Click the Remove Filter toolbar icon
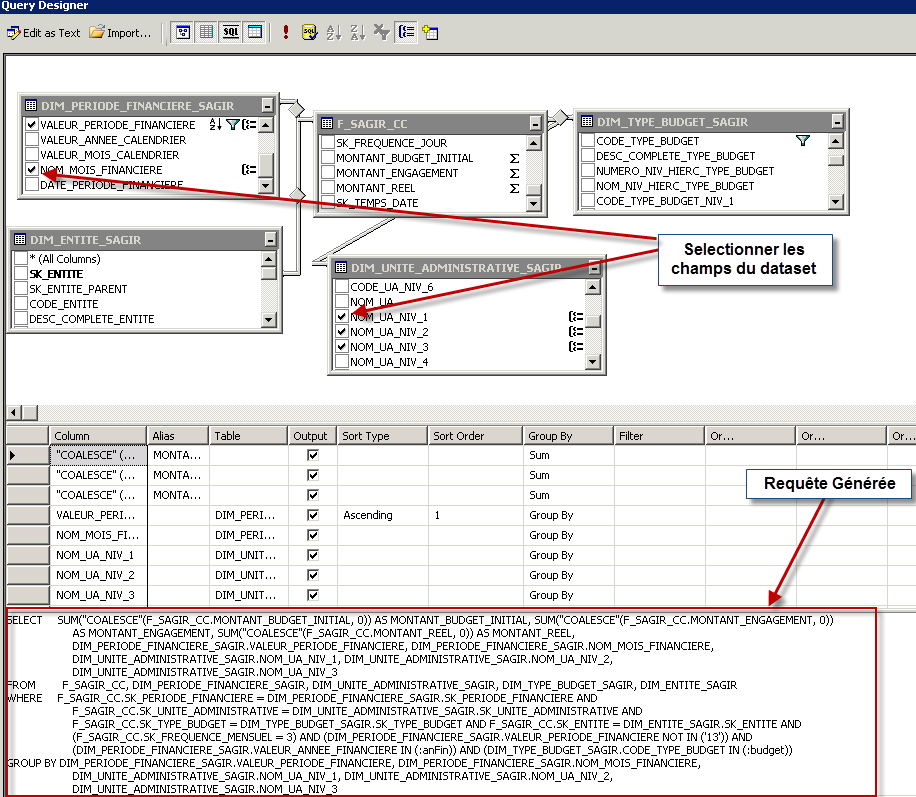 point(381,32)
